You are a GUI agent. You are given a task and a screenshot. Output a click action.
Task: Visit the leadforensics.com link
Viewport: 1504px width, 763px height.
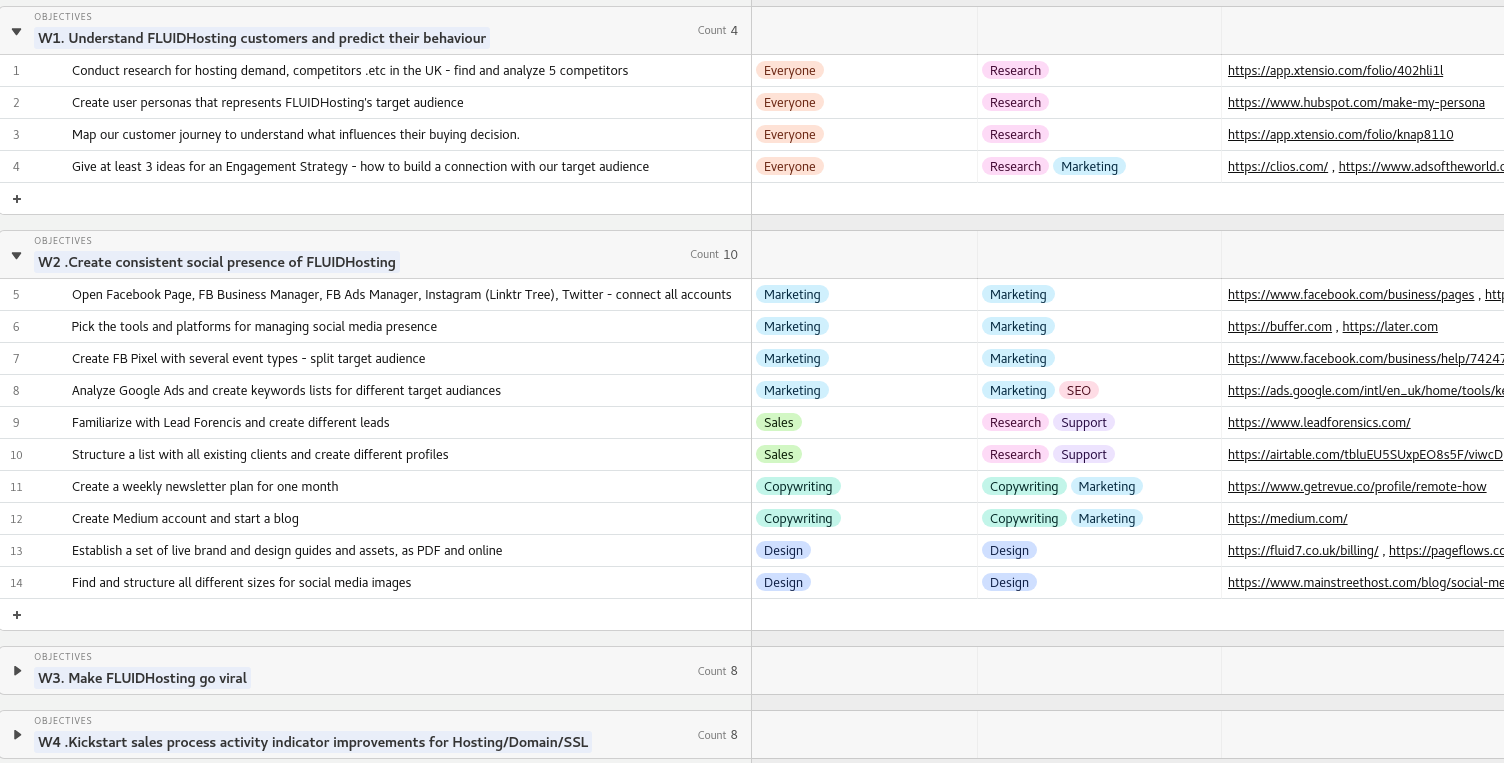coord(1319,422)
